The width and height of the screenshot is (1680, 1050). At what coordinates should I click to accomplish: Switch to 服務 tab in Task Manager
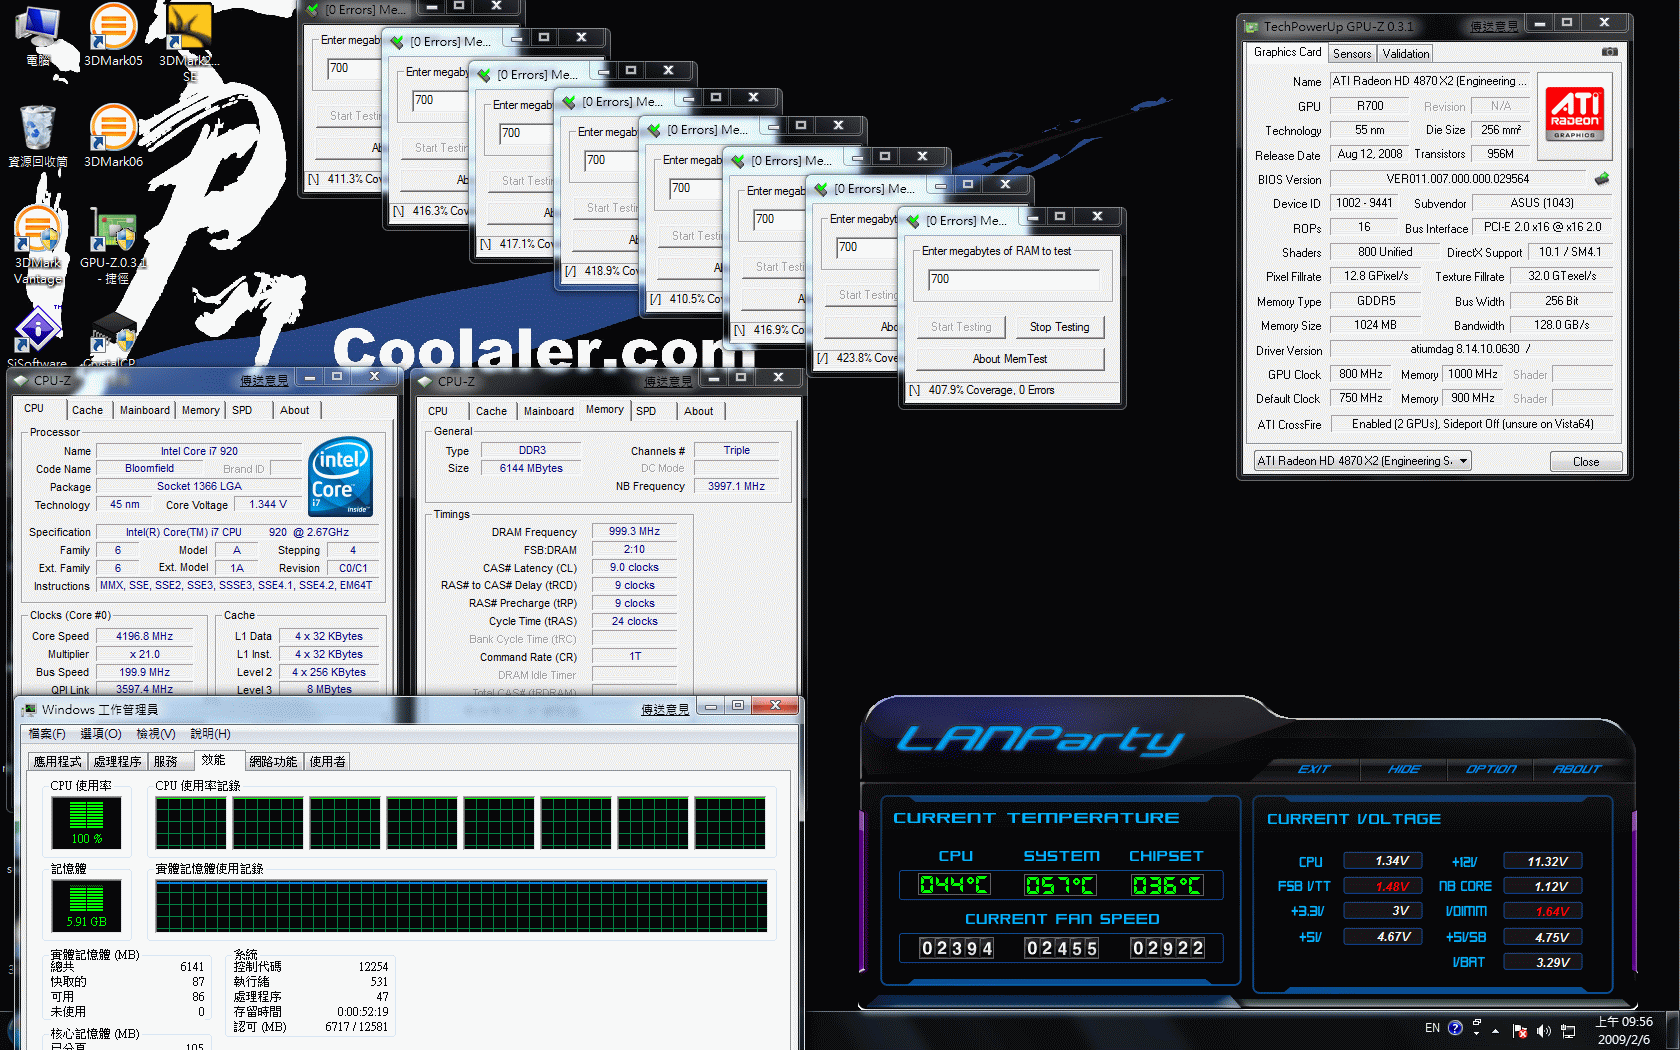tap(166, 762)
